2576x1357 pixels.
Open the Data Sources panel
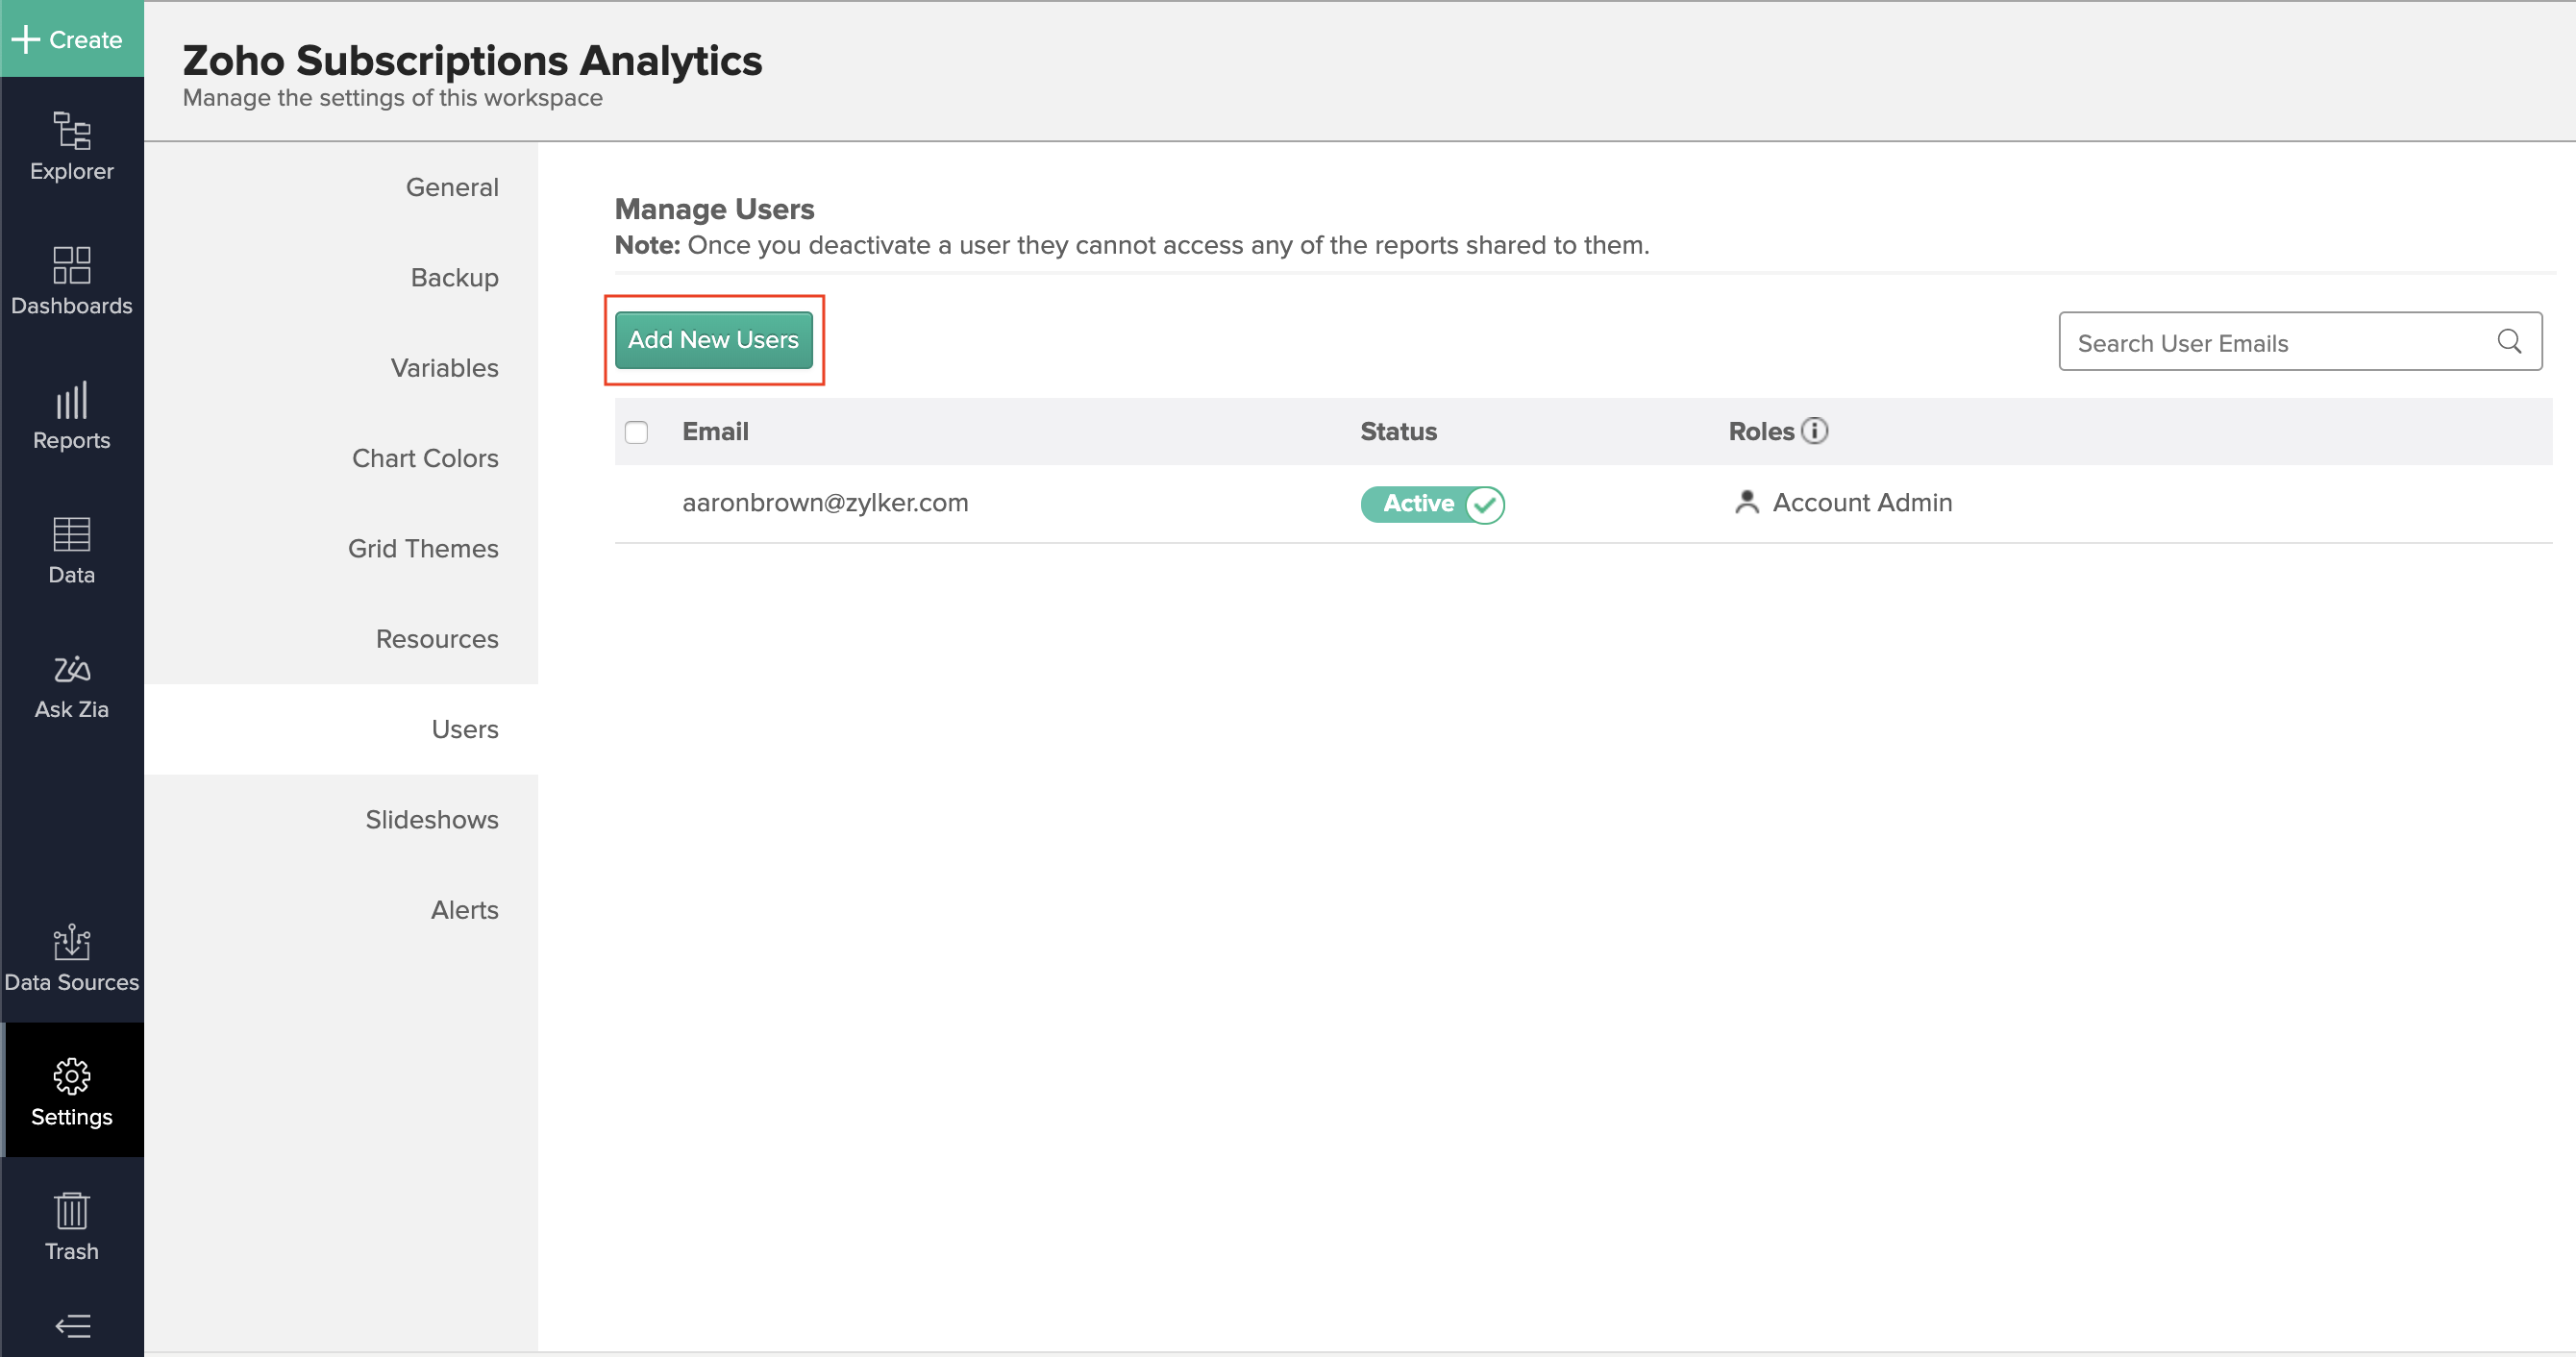(71, 957)
